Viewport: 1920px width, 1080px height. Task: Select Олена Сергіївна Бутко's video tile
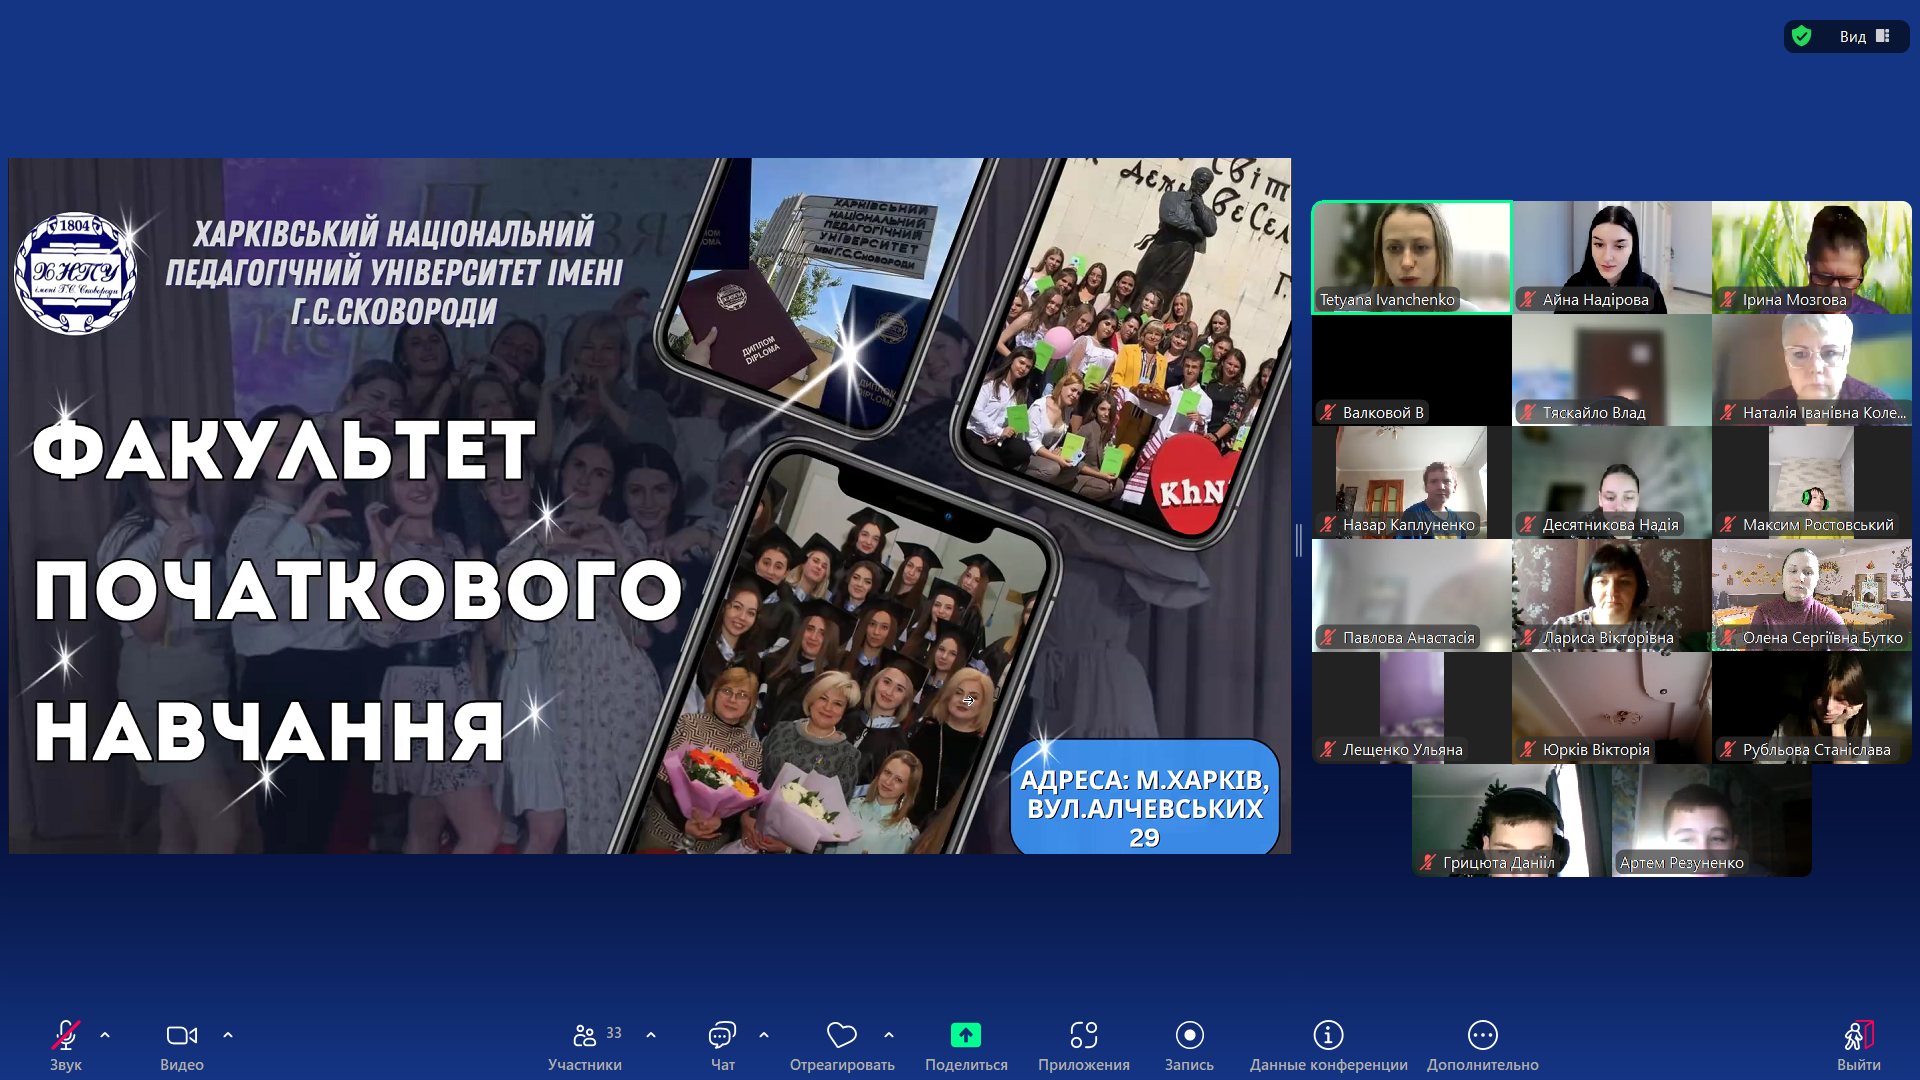click(1812, 595)
